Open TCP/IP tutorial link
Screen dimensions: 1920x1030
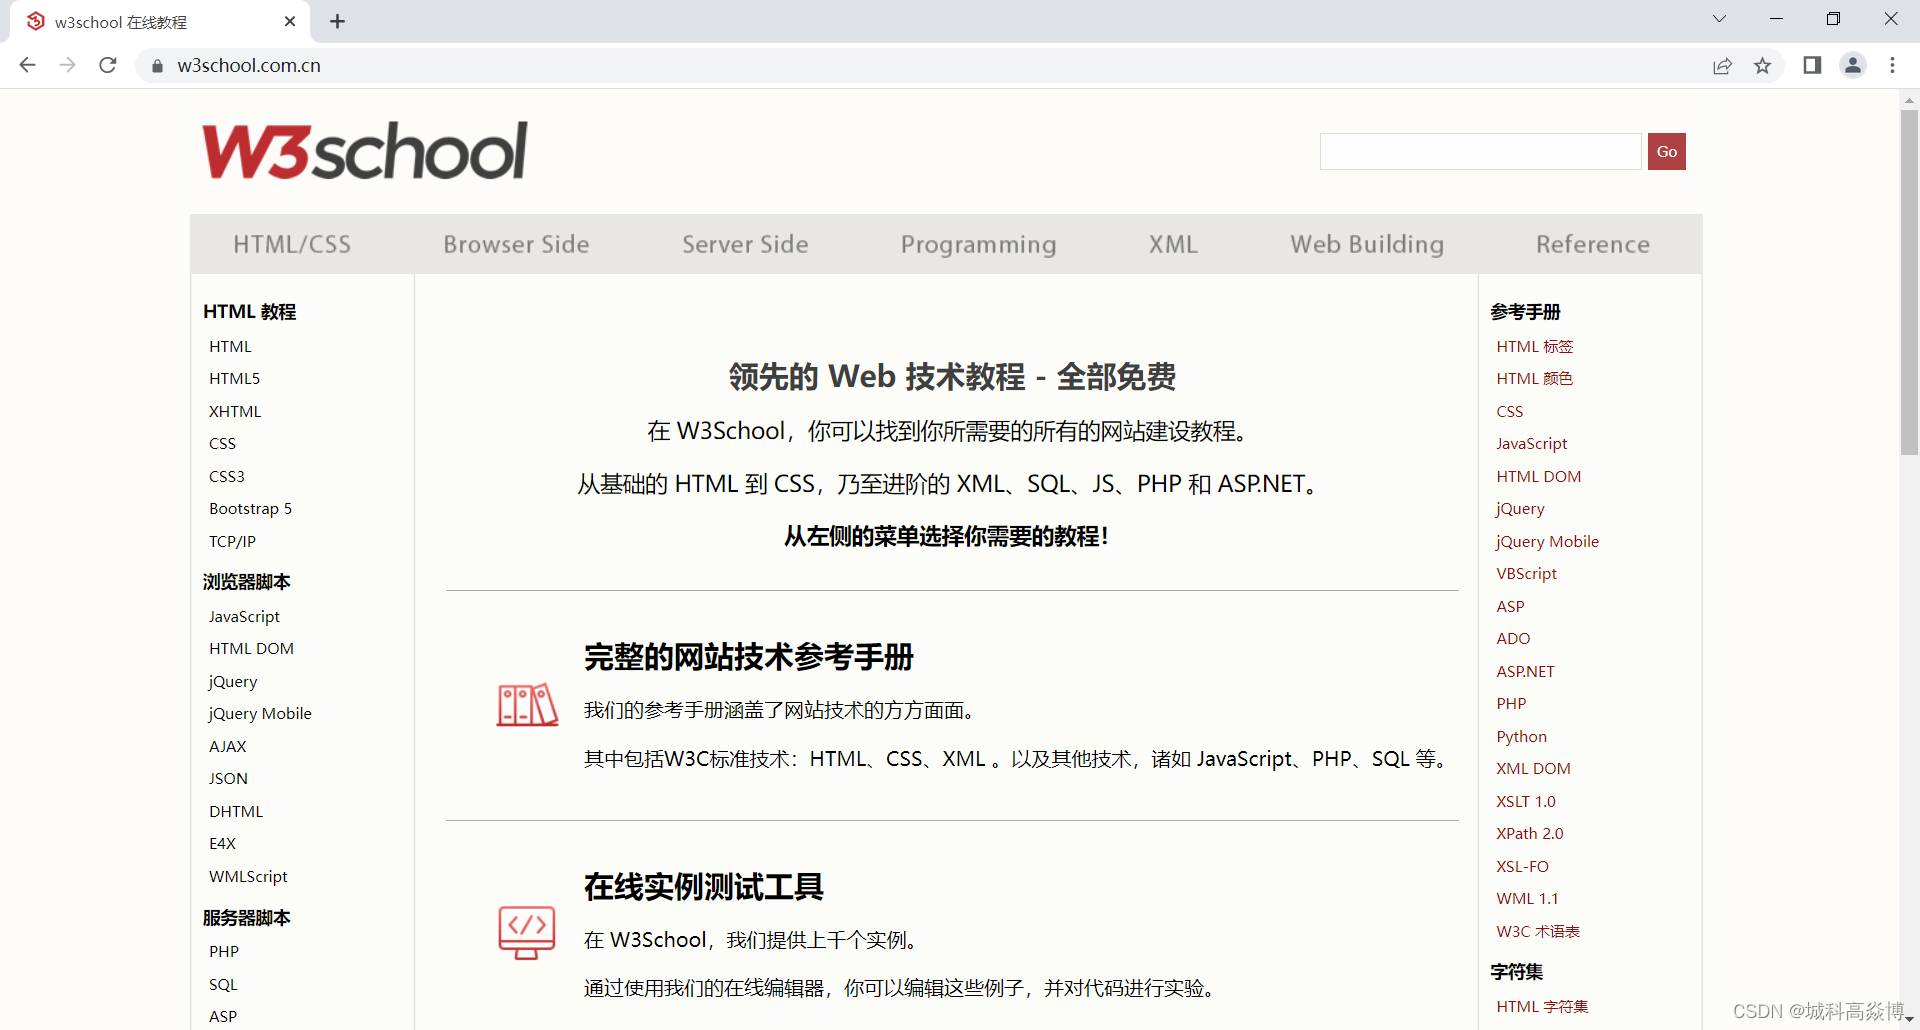[x=232, y=541]
